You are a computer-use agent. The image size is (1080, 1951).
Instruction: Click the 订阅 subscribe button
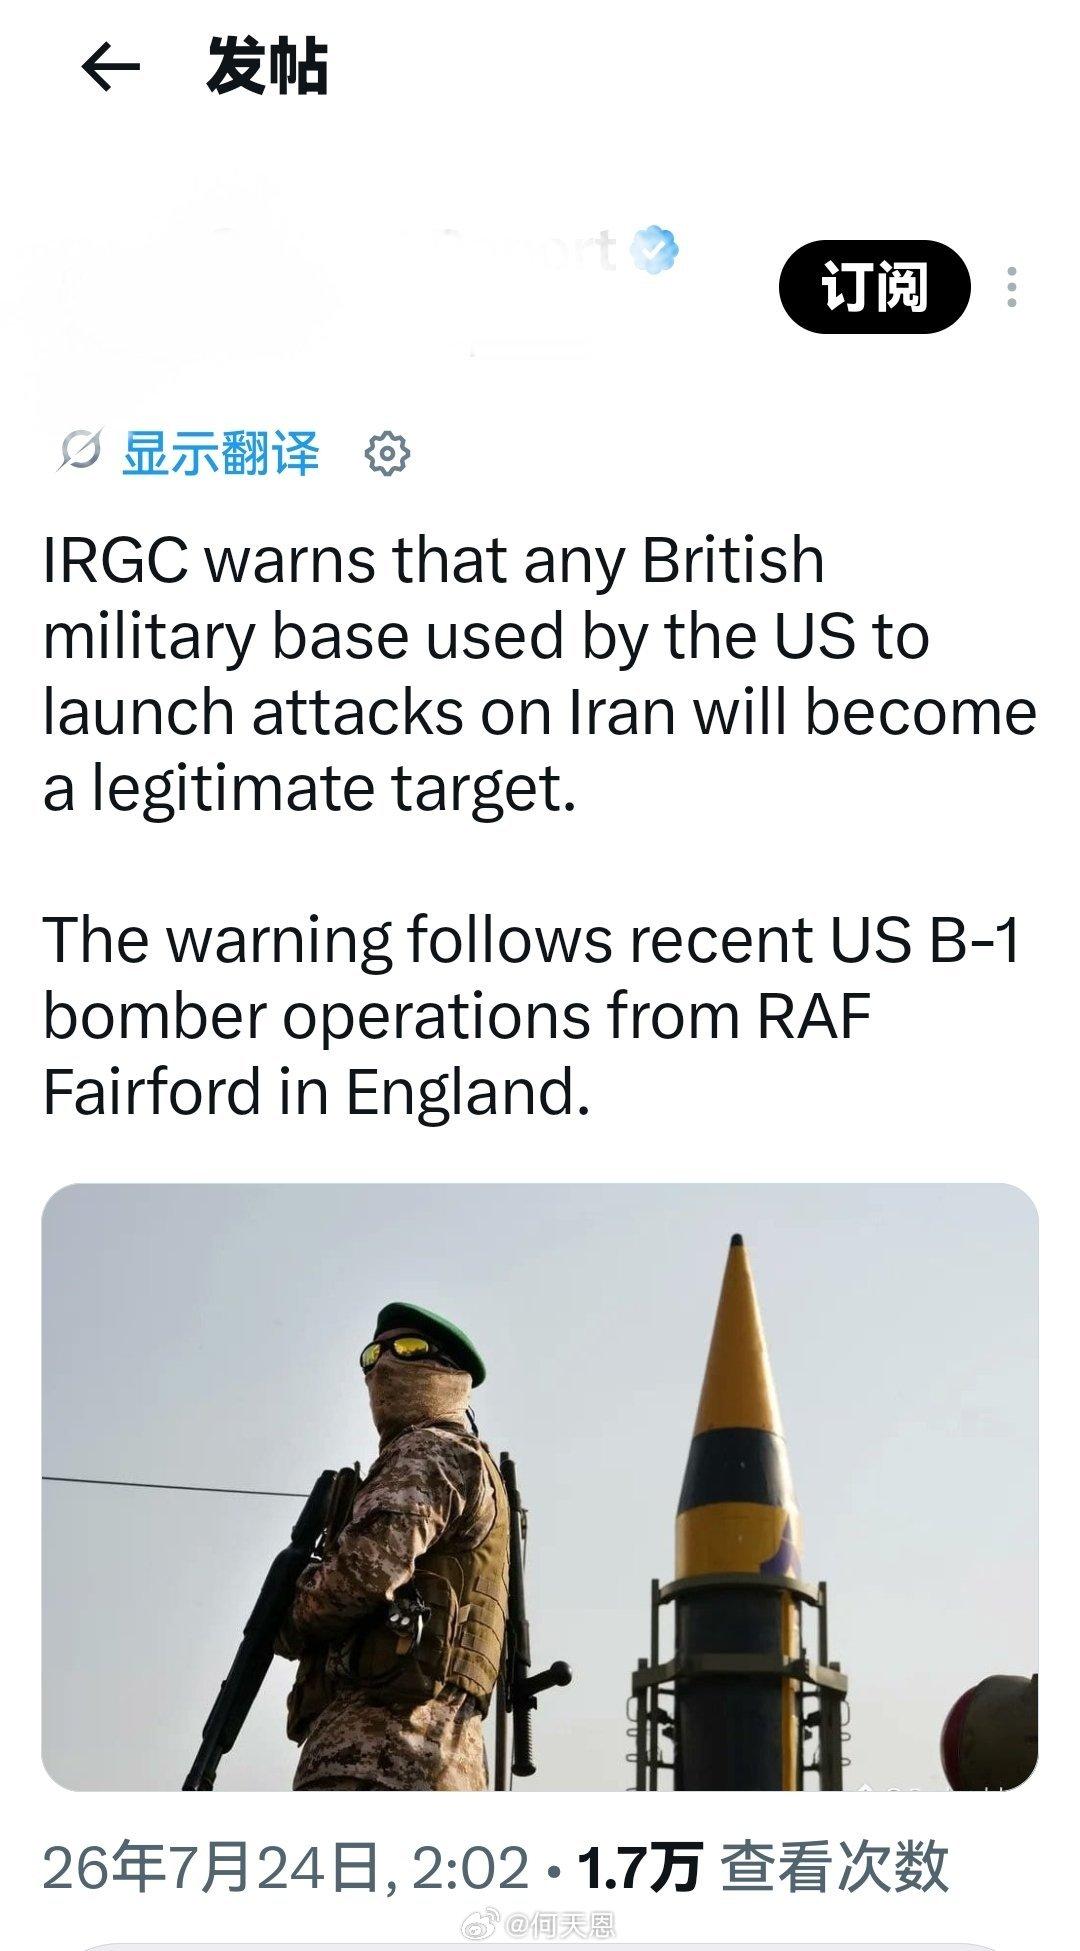click(875, 288)
